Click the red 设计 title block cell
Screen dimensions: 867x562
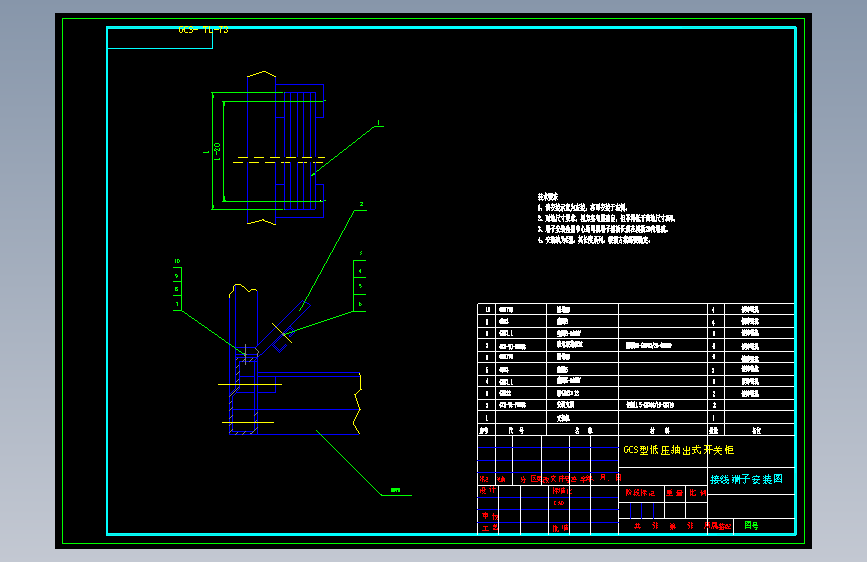pyautogui.click(x=488, y=491)
